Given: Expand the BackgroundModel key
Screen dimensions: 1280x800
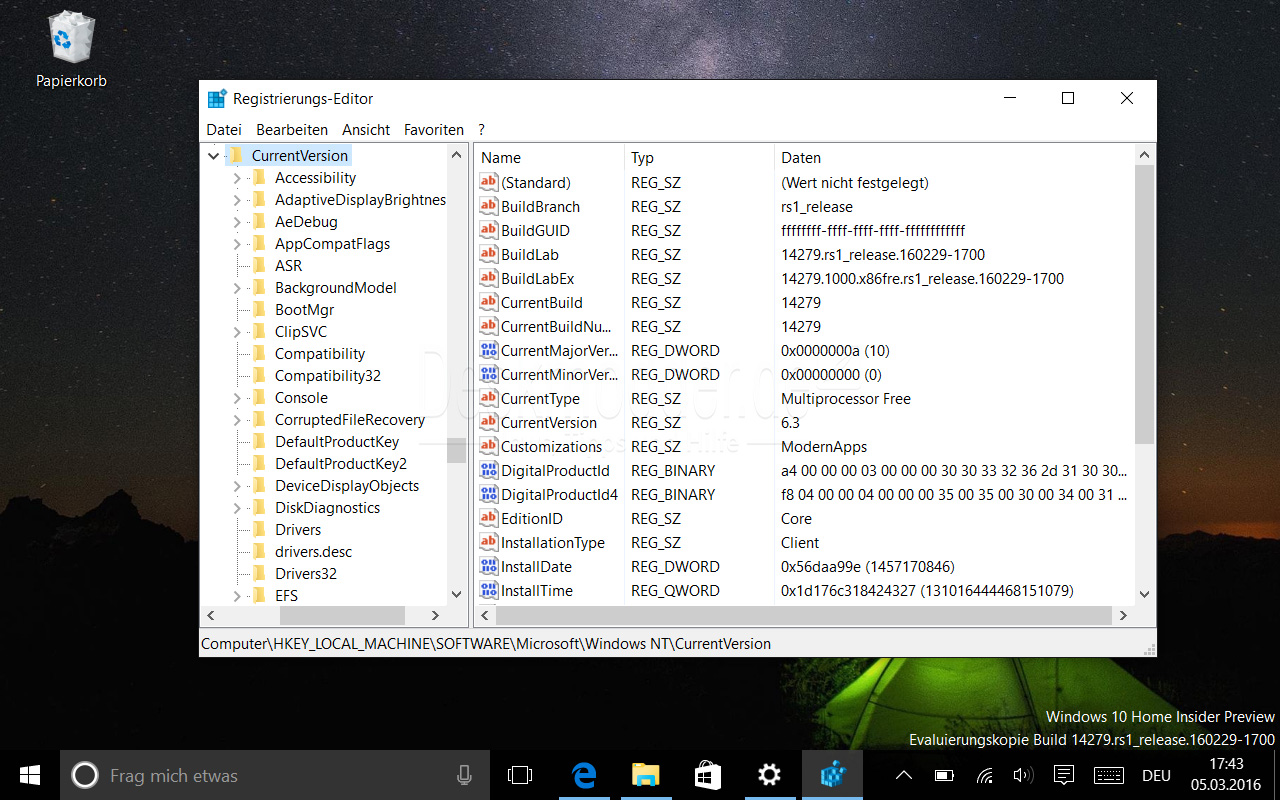Looking at the screenshot, I should pos(237,288).
